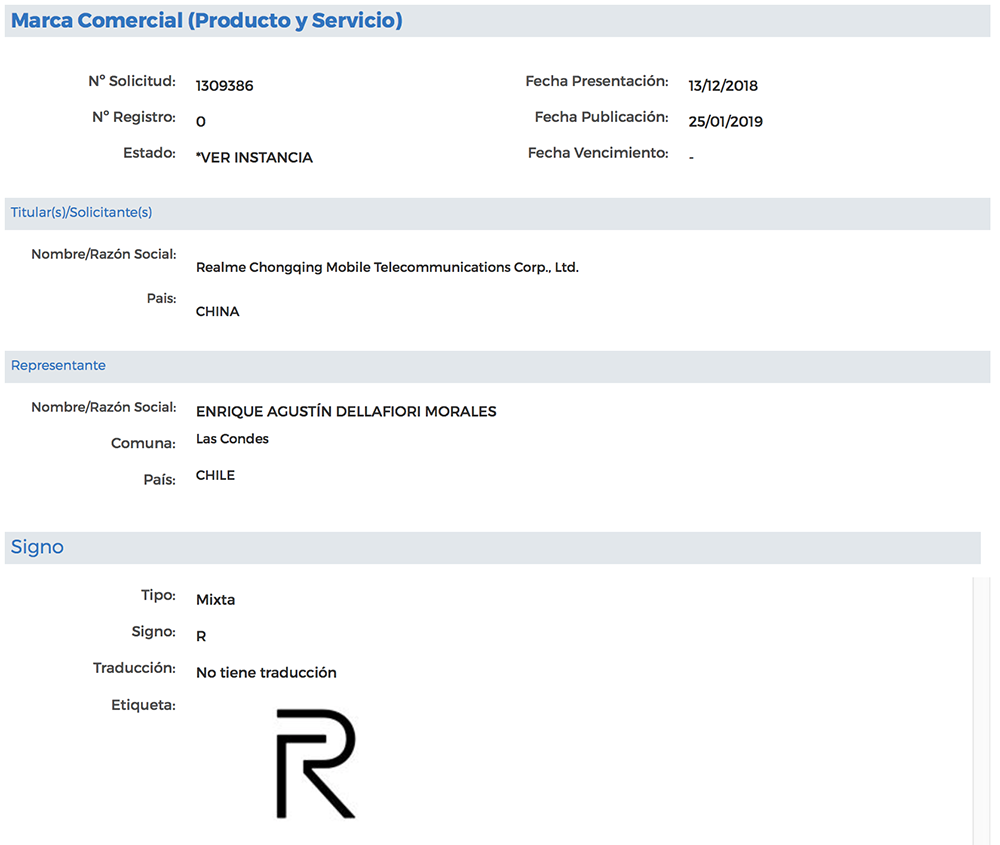
Task: Select the text No tiene traducción
Action: click(x=267, y=672)
